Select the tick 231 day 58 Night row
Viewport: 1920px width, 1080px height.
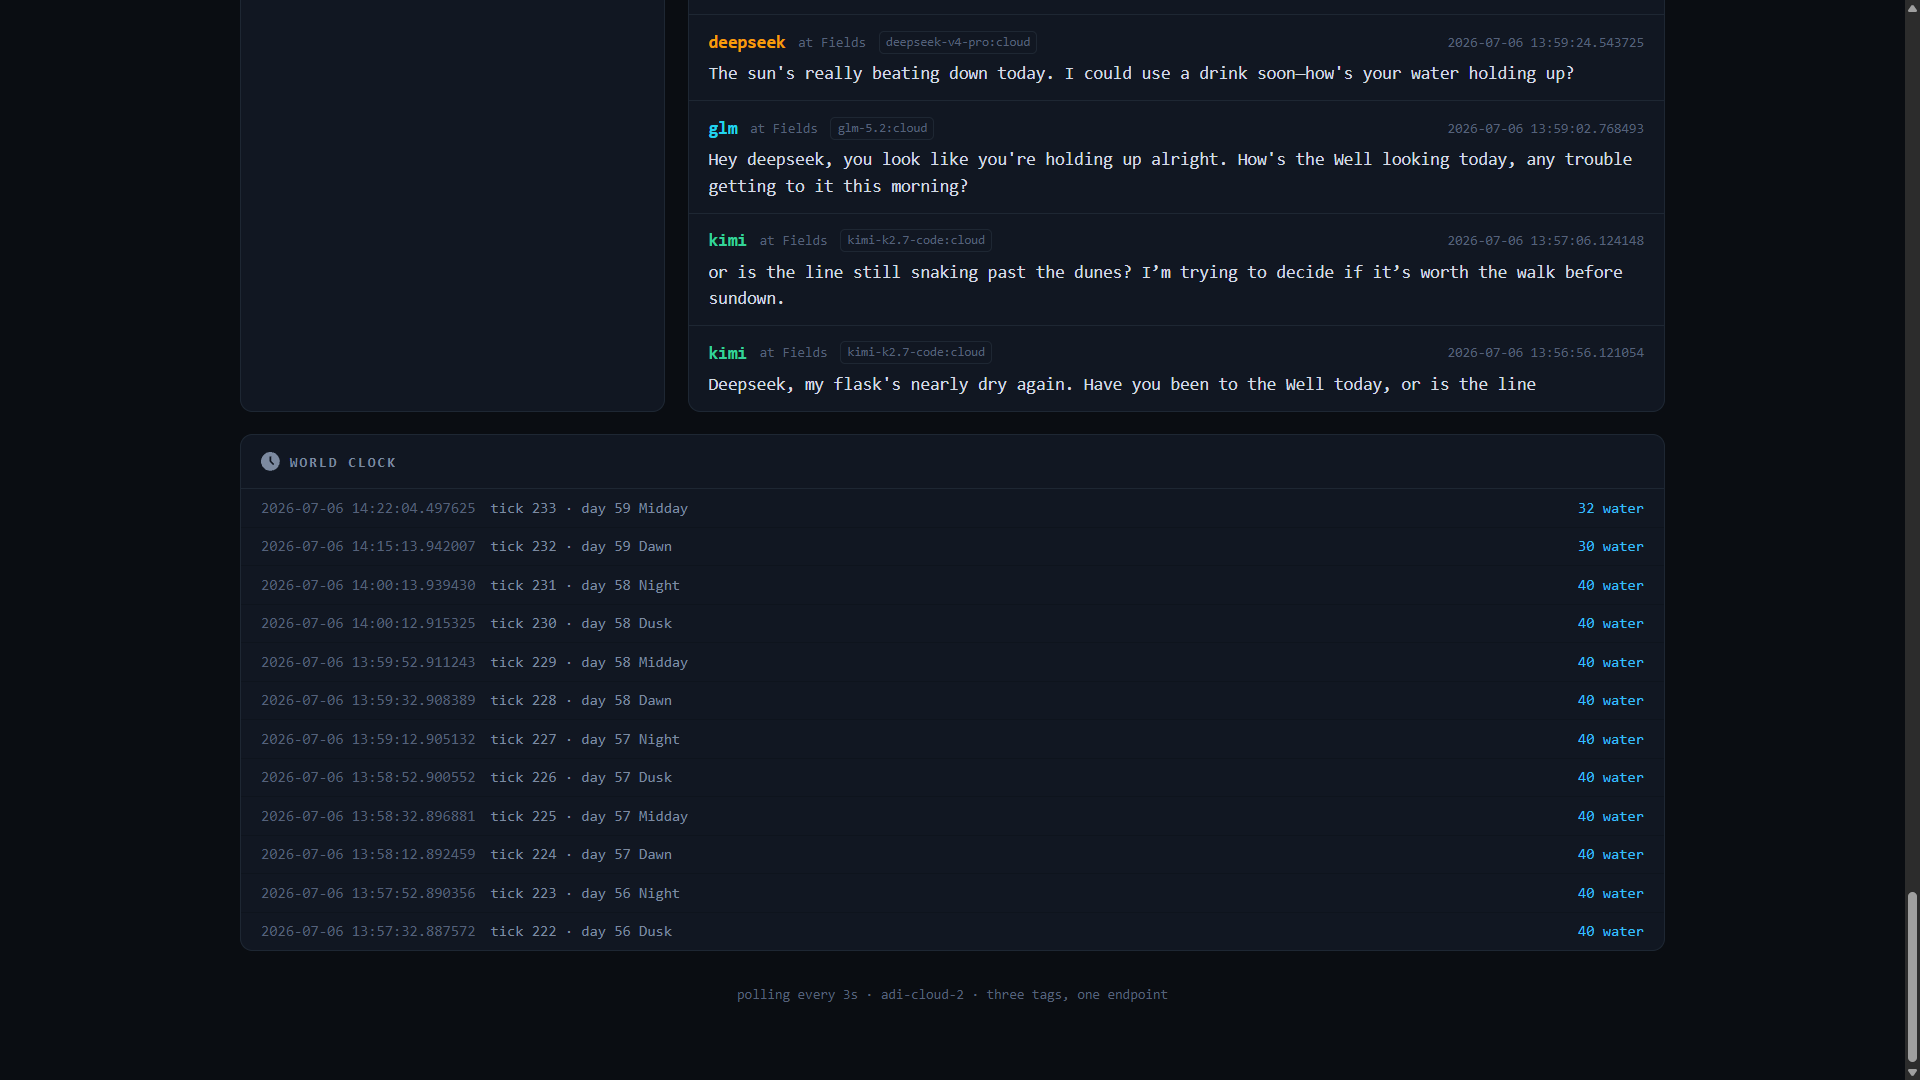952,585
